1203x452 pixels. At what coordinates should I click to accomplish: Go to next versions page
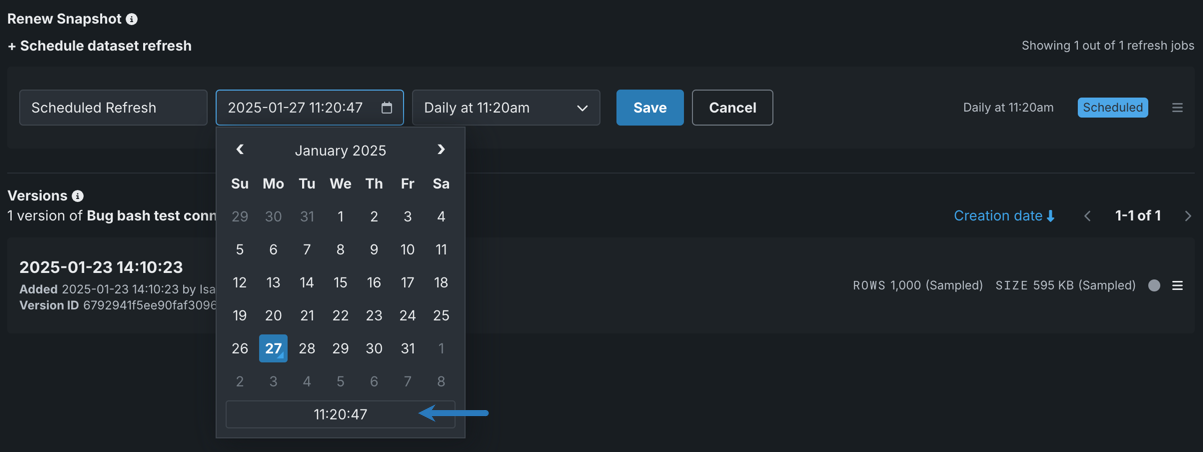[x=1187, y=216]
